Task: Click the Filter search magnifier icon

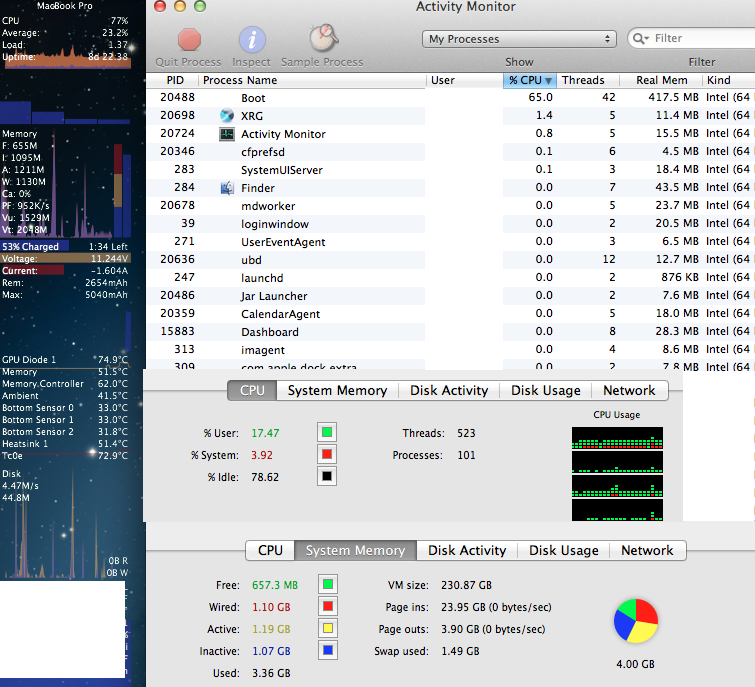Action: (x=640, y=38)
